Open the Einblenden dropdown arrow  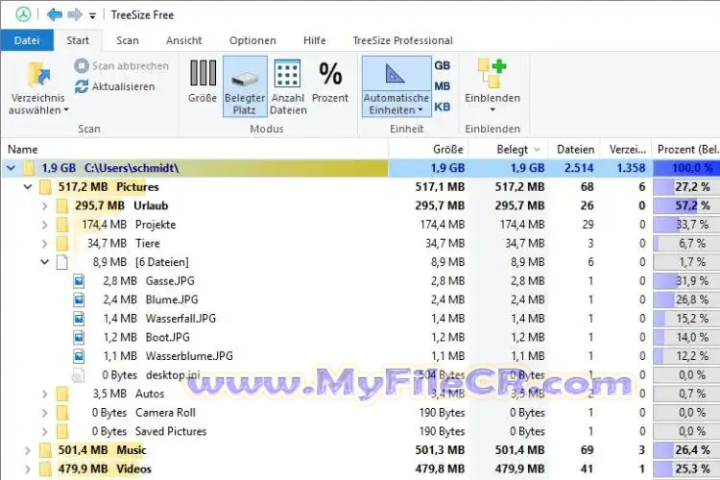[x=492, y=110]
